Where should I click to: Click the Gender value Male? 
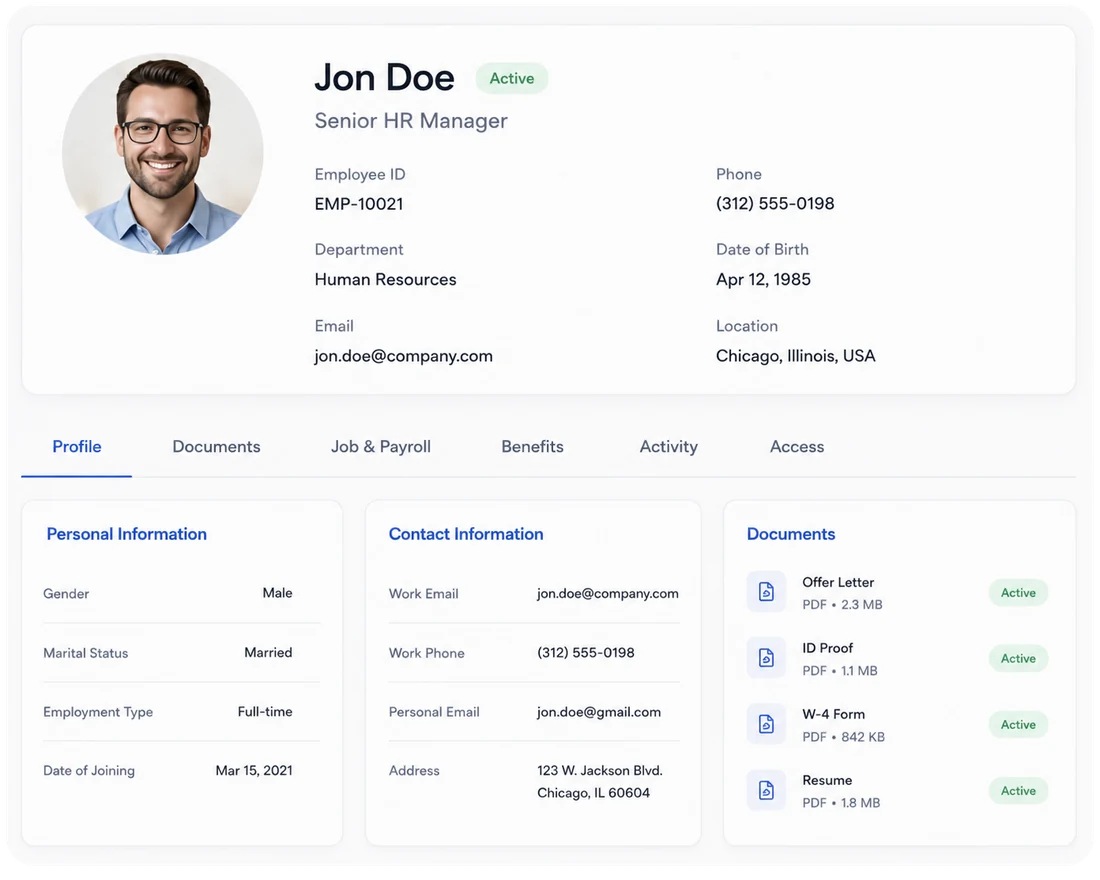tap(277, 593)
